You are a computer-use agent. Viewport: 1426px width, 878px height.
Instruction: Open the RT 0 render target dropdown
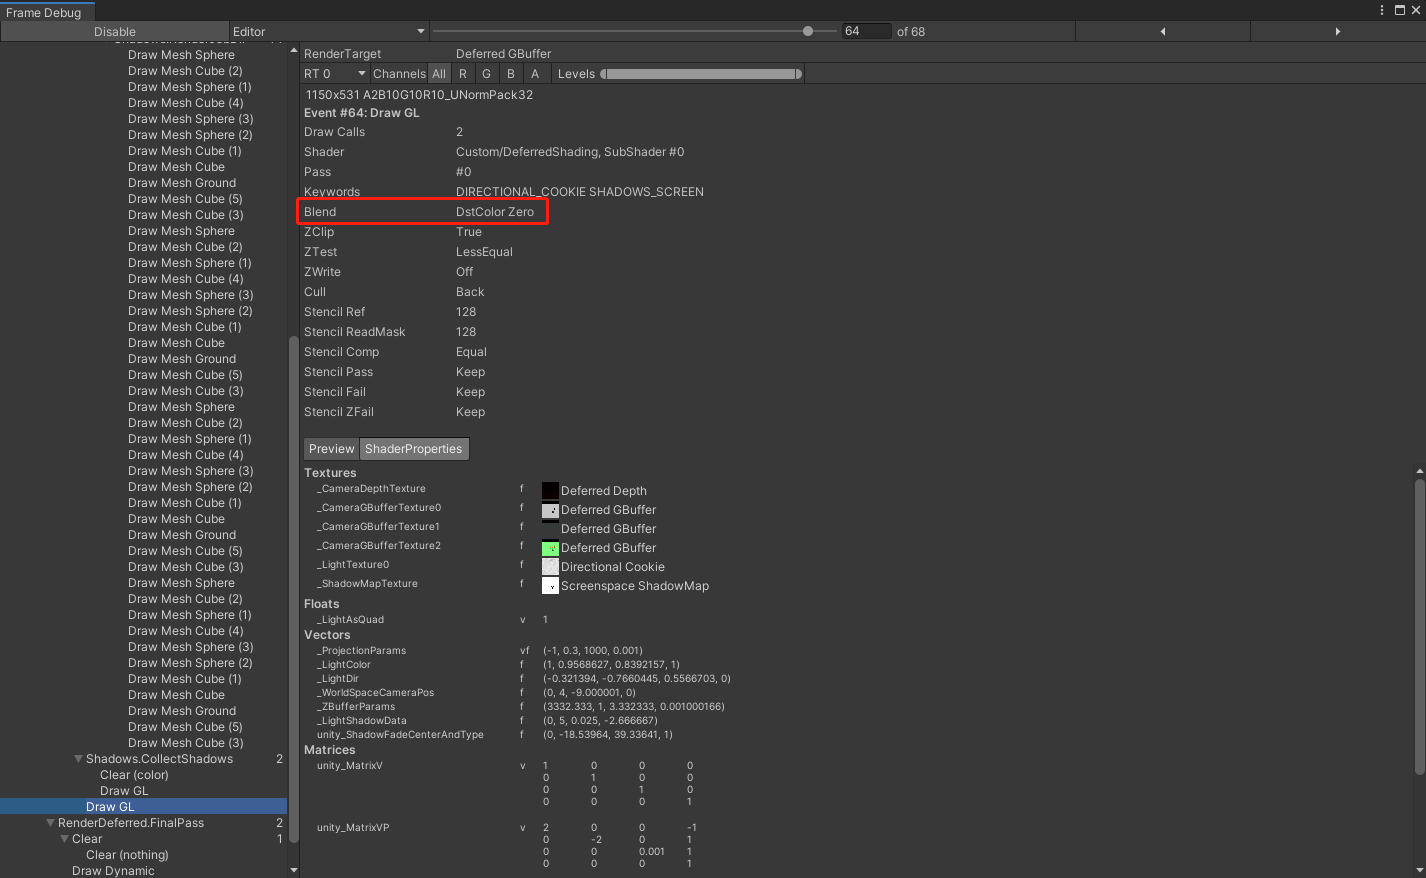pyautogui.click(x=335, y=74)
